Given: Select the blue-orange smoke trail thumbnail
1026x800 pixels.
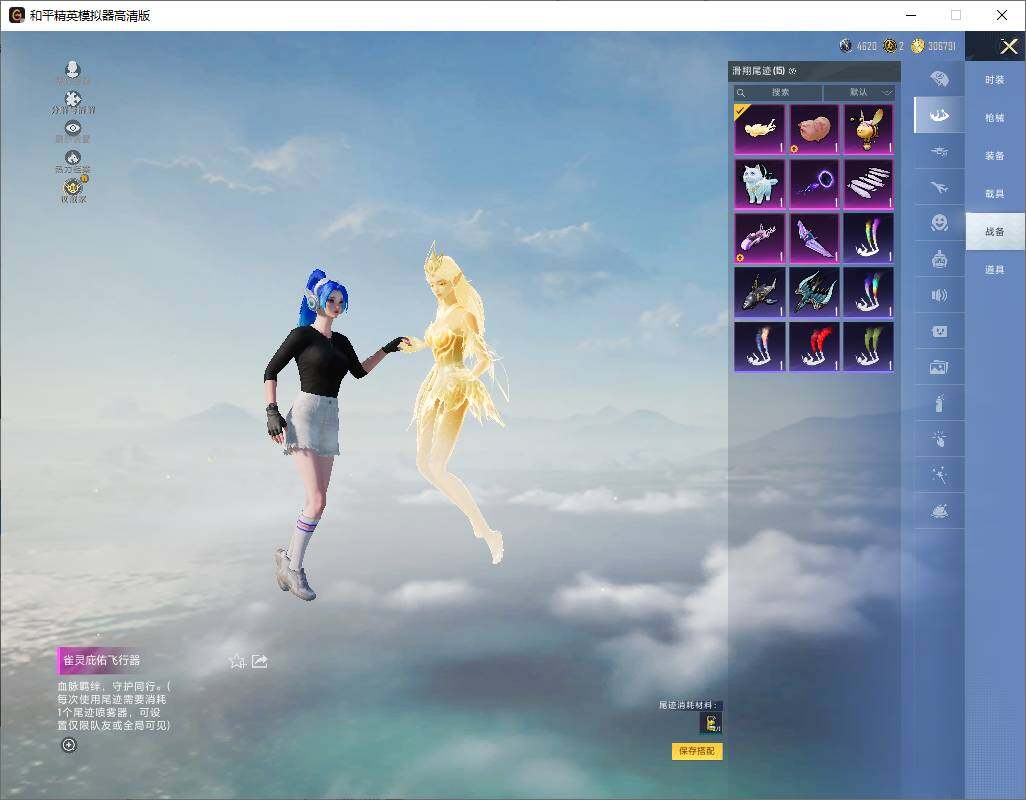Looking at the screenshot, I should [760, 347].
